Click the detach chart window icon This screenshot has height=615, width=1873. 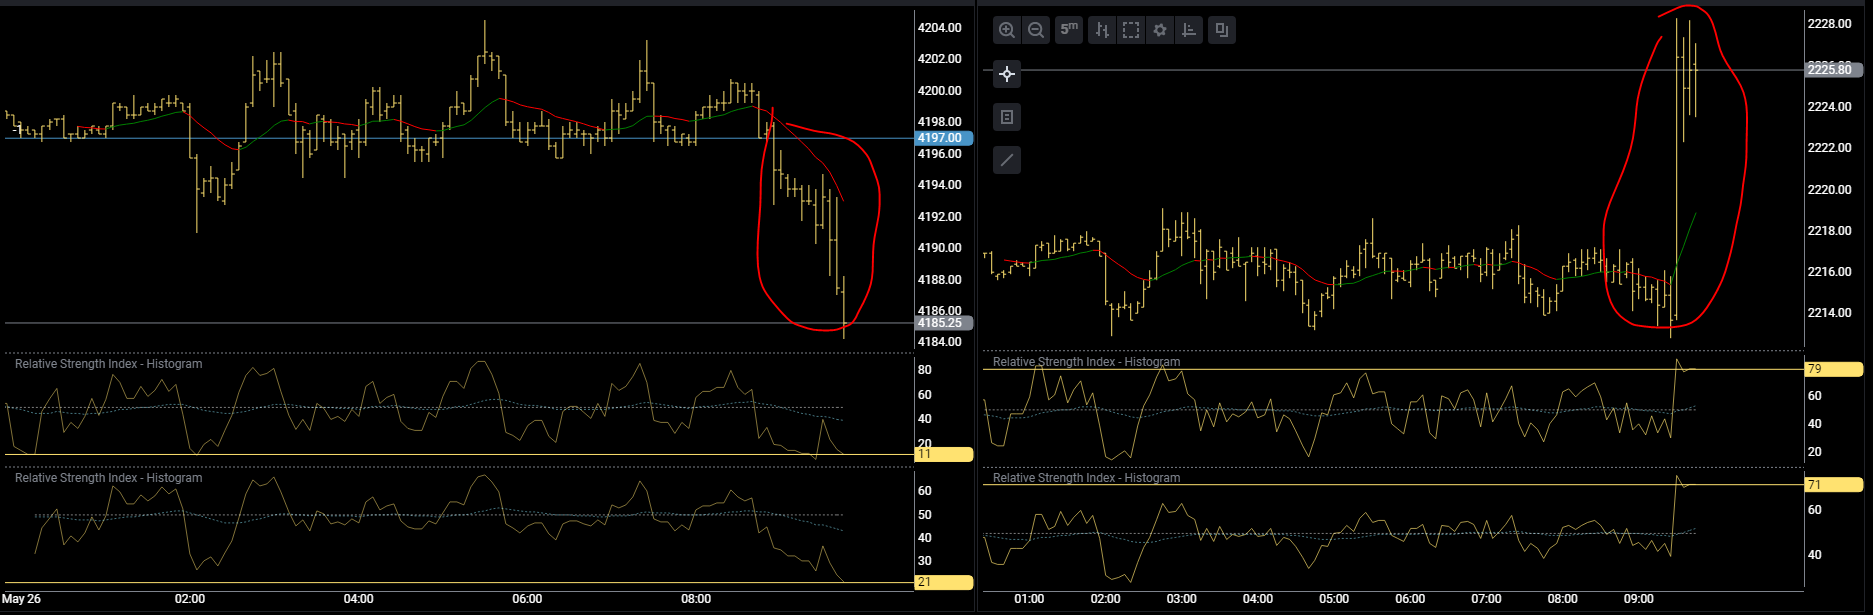[x=1222, y=30]
